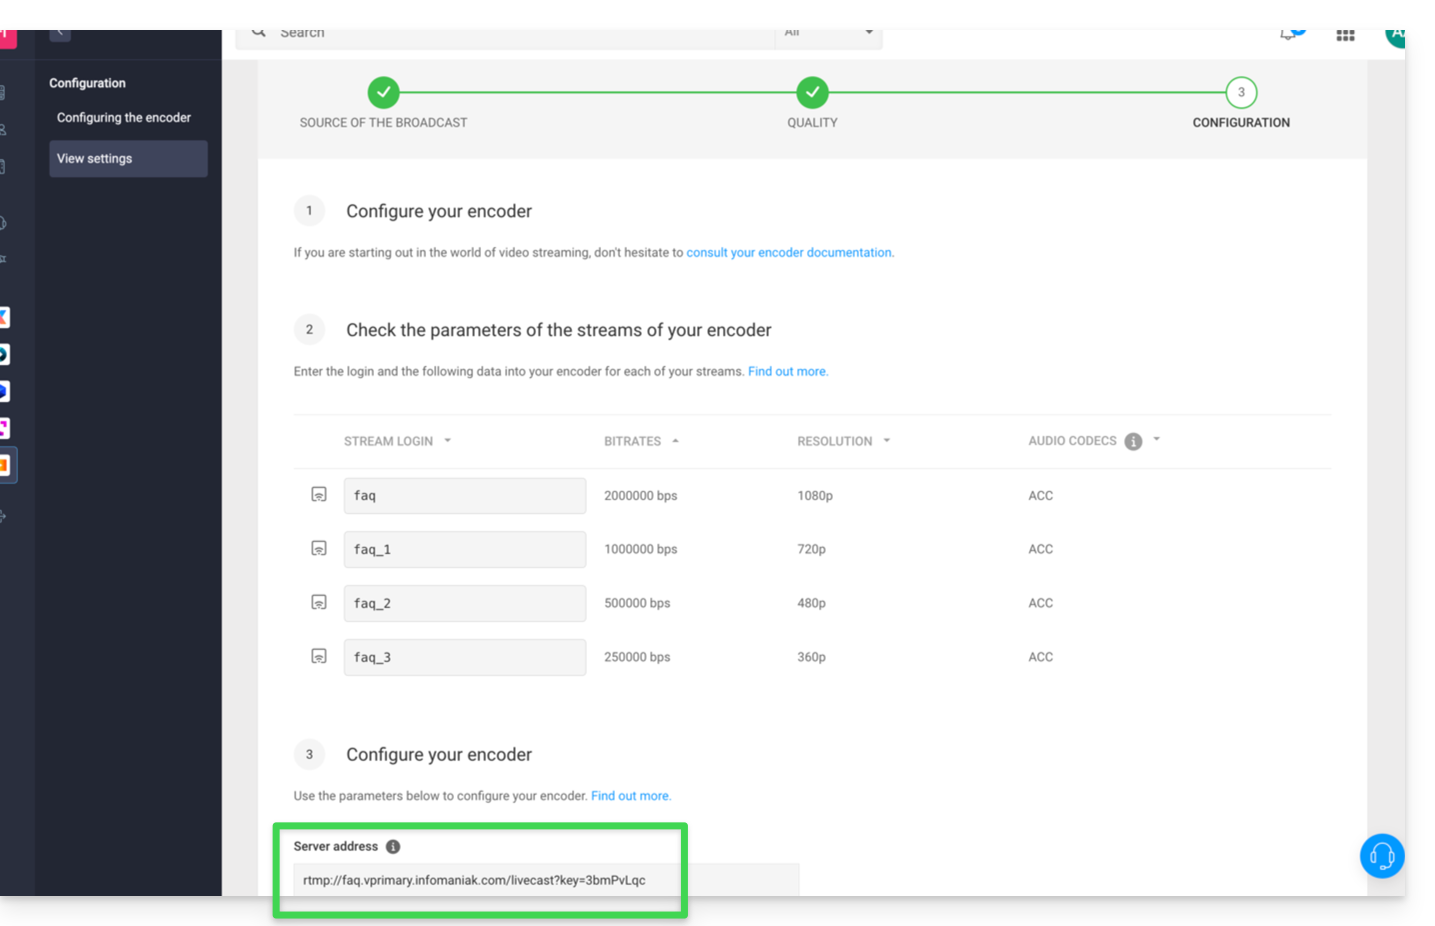
Task: Sort by Stream Login column arrow
Action: point(448,441)
